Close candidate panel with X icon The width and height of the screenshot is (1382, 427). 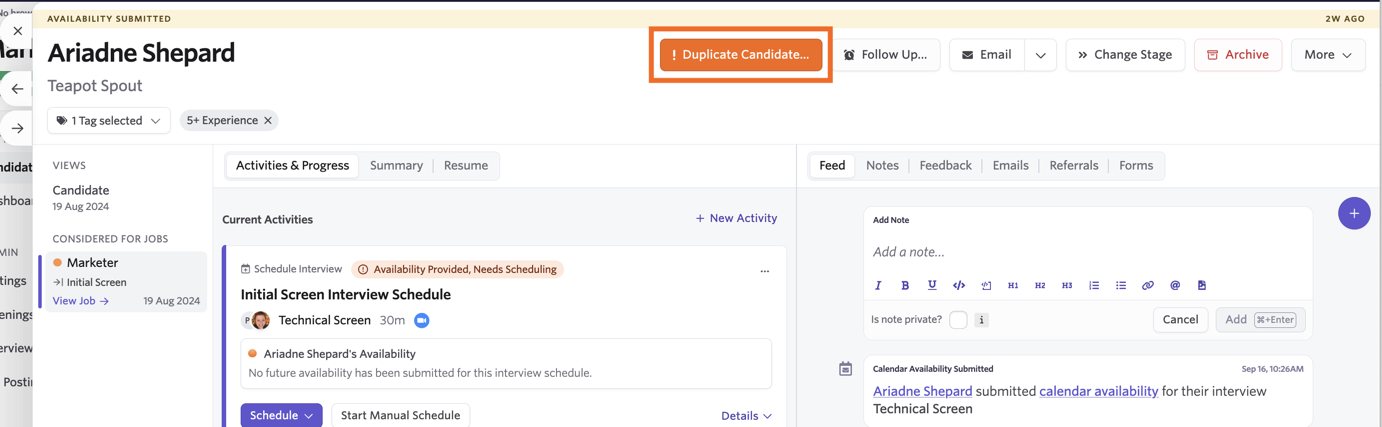[18, 31]
